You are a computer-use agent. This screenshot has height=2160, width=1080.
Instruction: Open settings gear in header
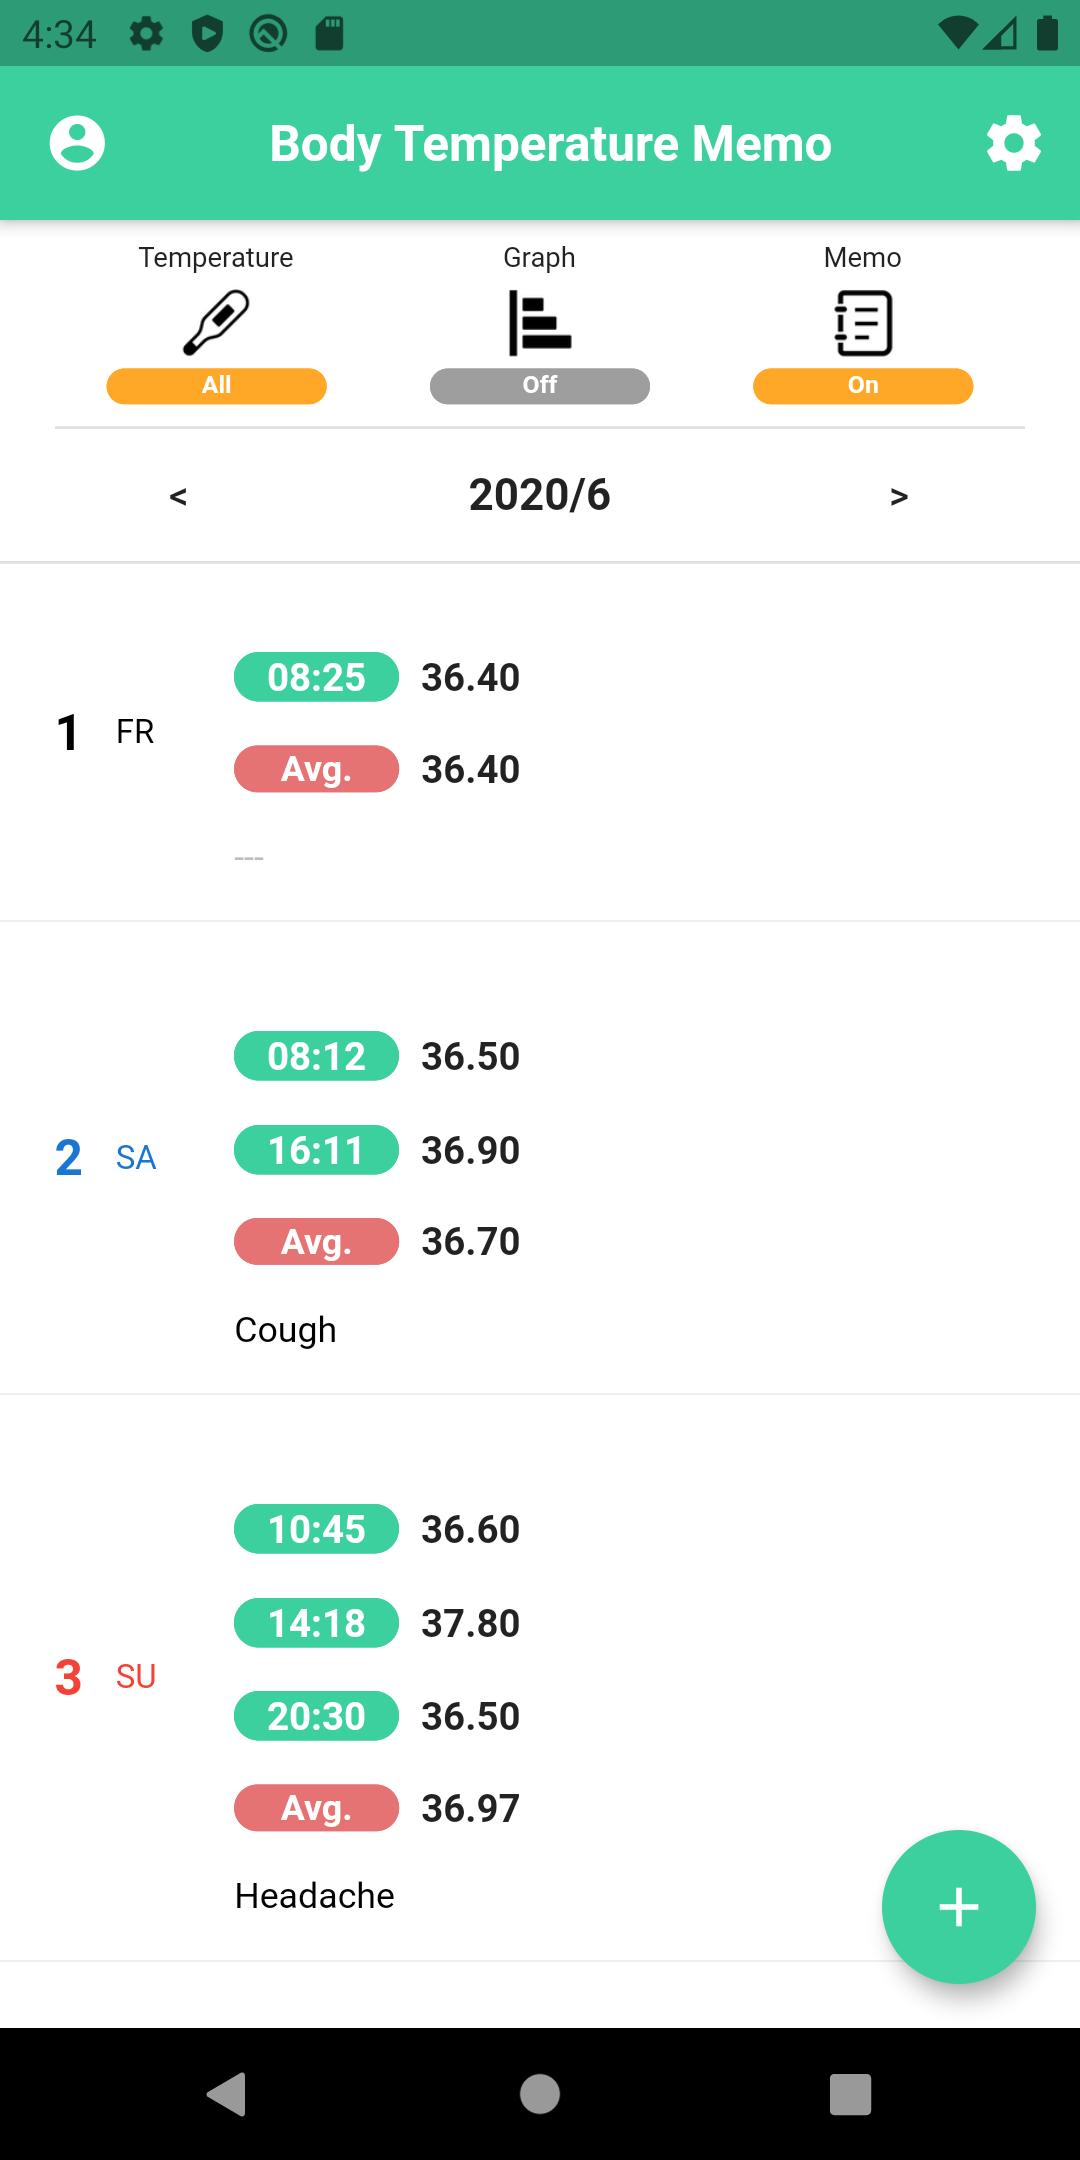(1014, 143)
